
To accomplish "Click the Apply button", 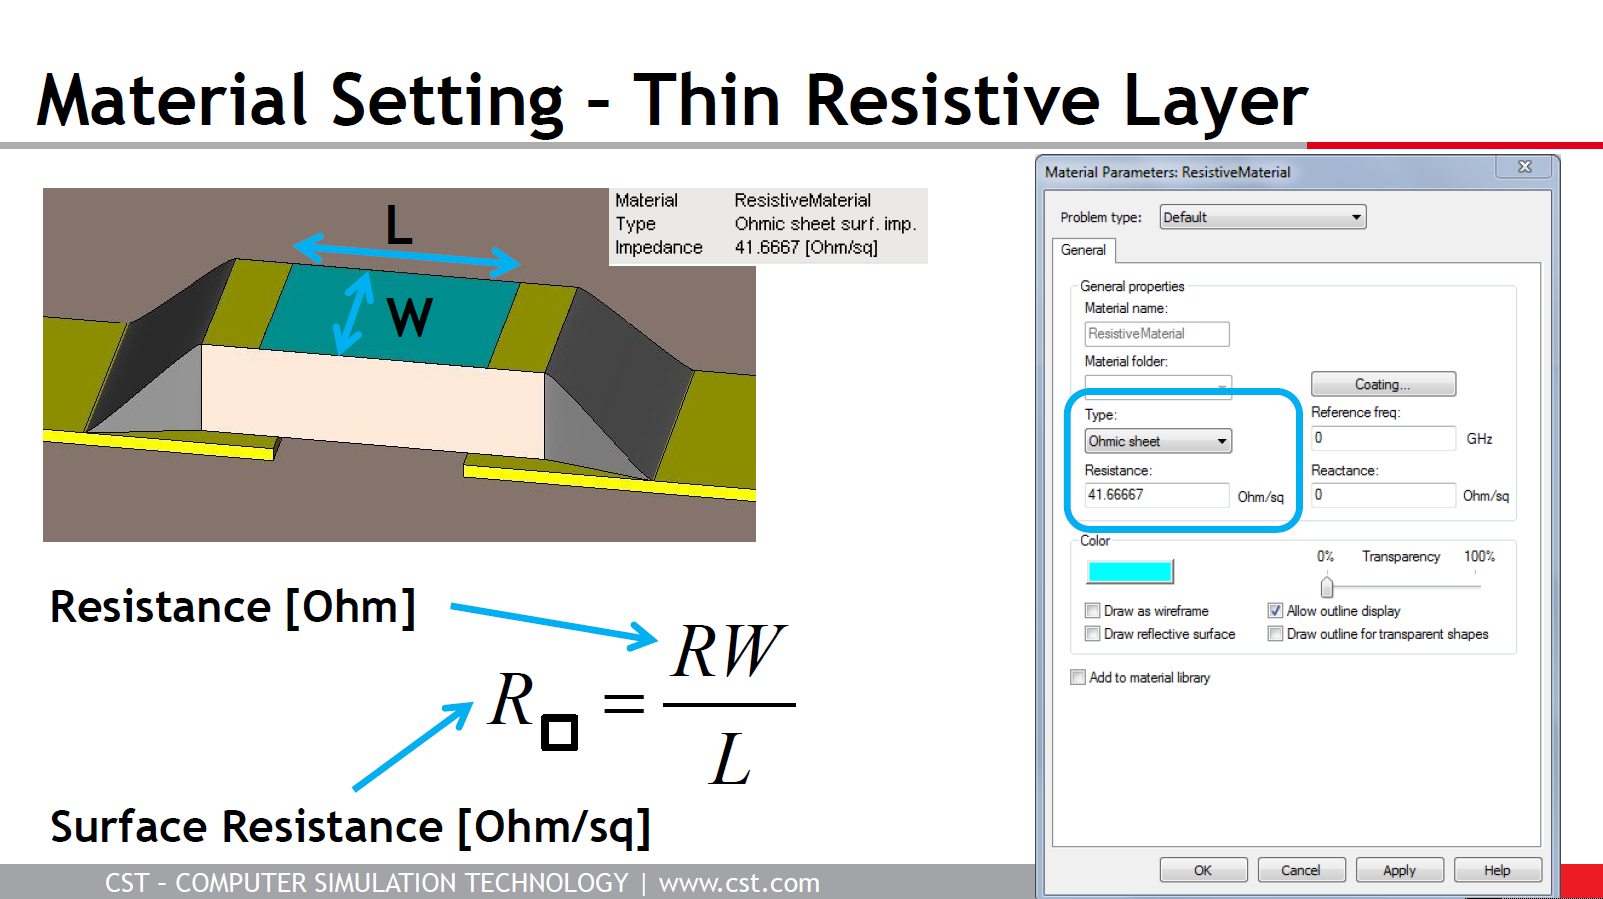I will (x=1399, y=870).
